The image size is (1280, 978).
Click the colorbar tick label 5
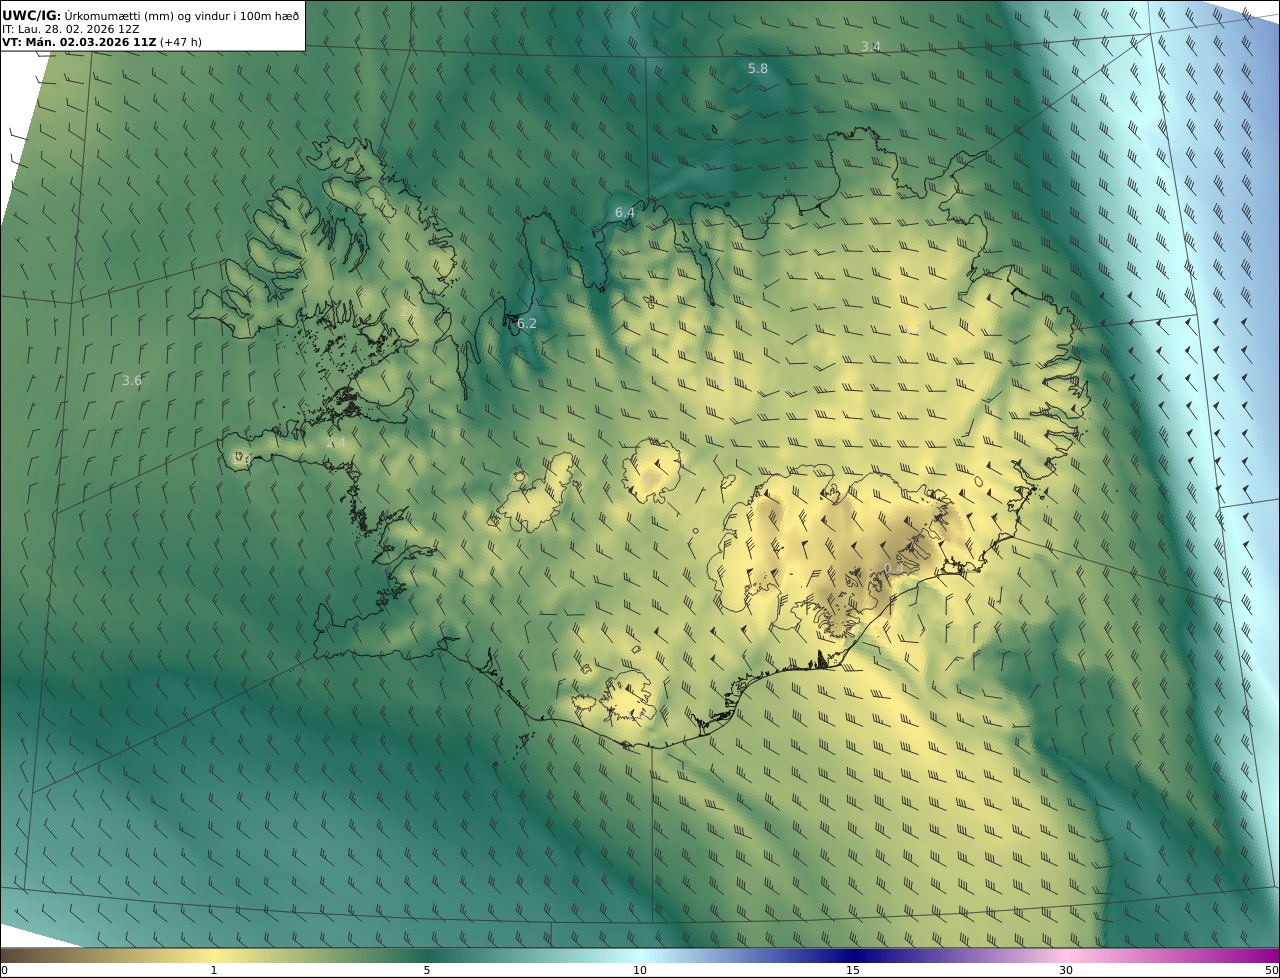point(427,970)
